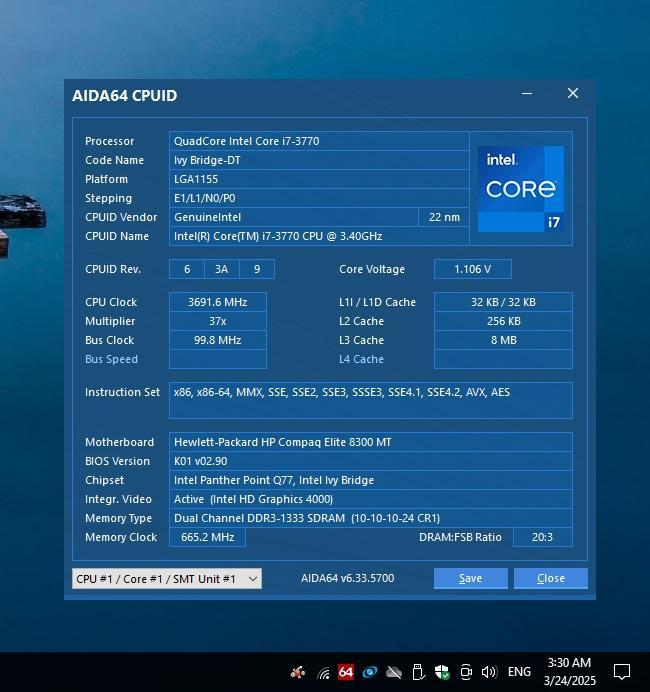650x692 pixels.
Task: Click the empty Bus Speed field
Action: 218,359
